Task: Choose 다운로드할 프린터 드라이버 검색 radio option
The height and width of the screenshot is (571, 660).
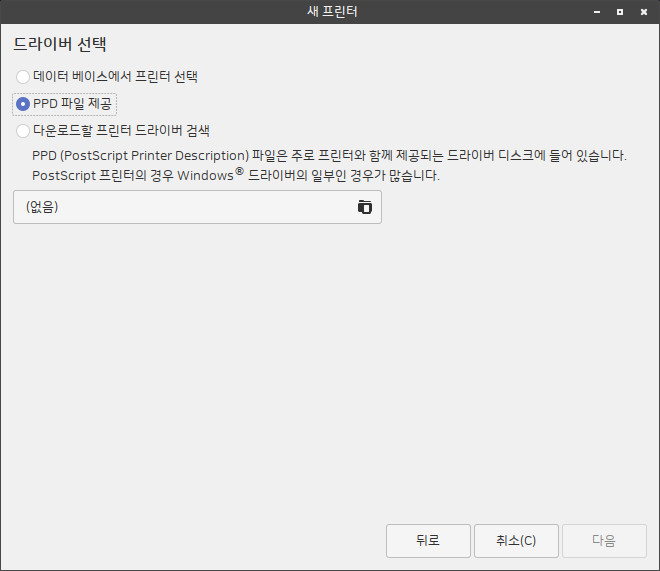Action: pos(23,130)
